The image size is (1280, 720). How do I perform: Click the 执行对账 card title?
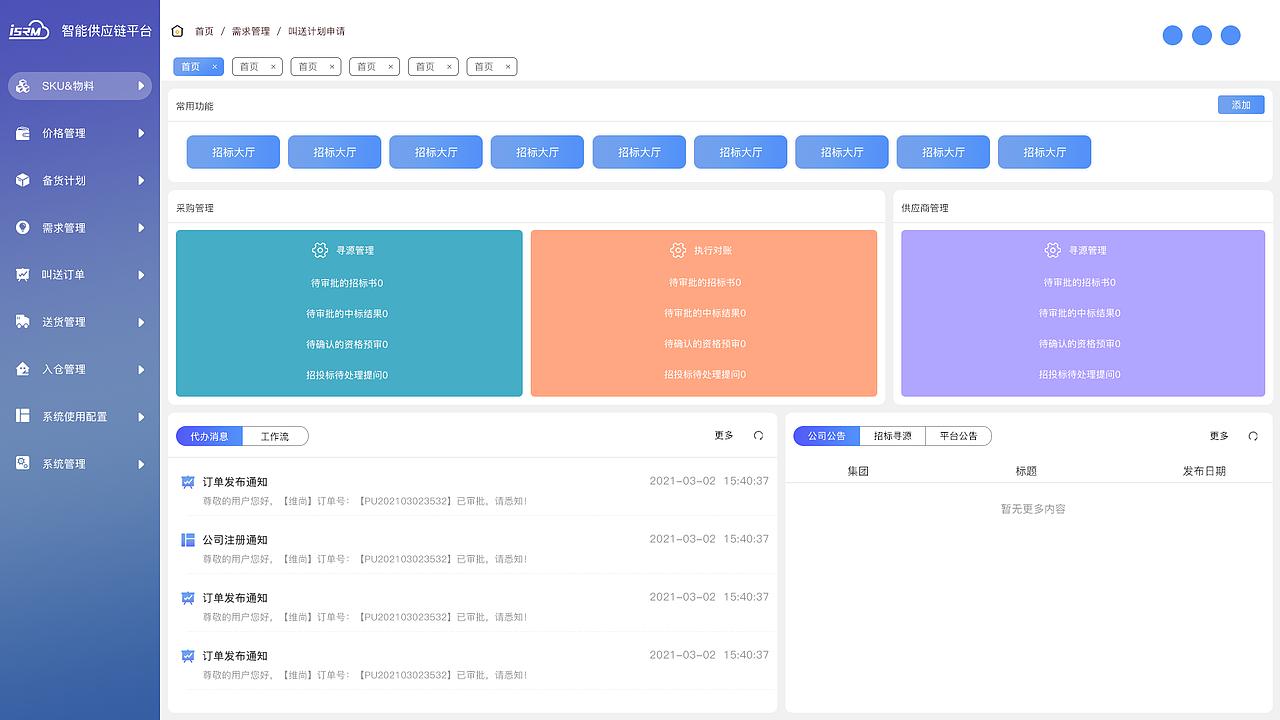click(713, 250)
